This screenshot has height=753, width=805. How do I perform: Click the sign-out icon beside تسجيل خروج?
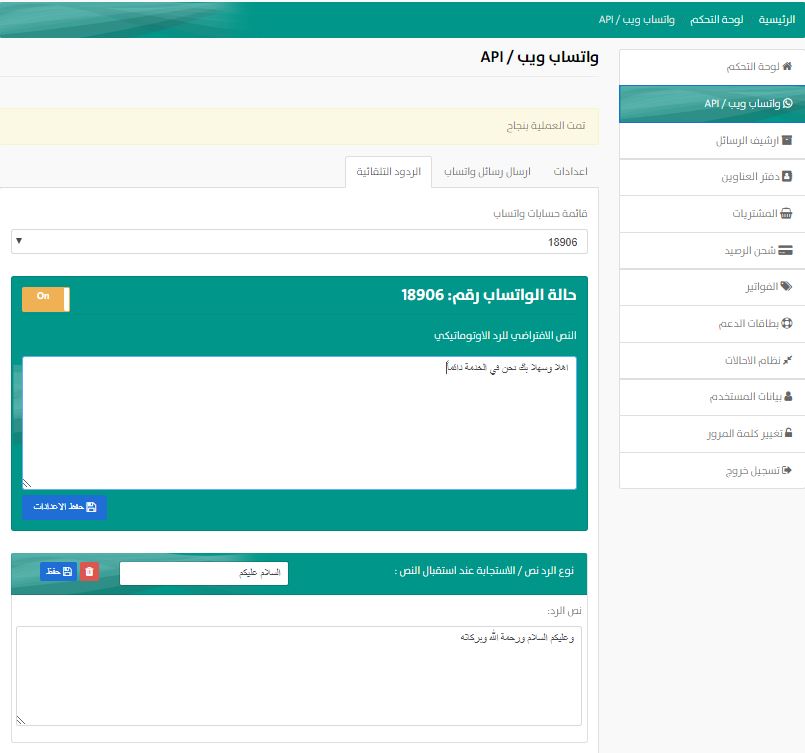[x=787, y=470]
